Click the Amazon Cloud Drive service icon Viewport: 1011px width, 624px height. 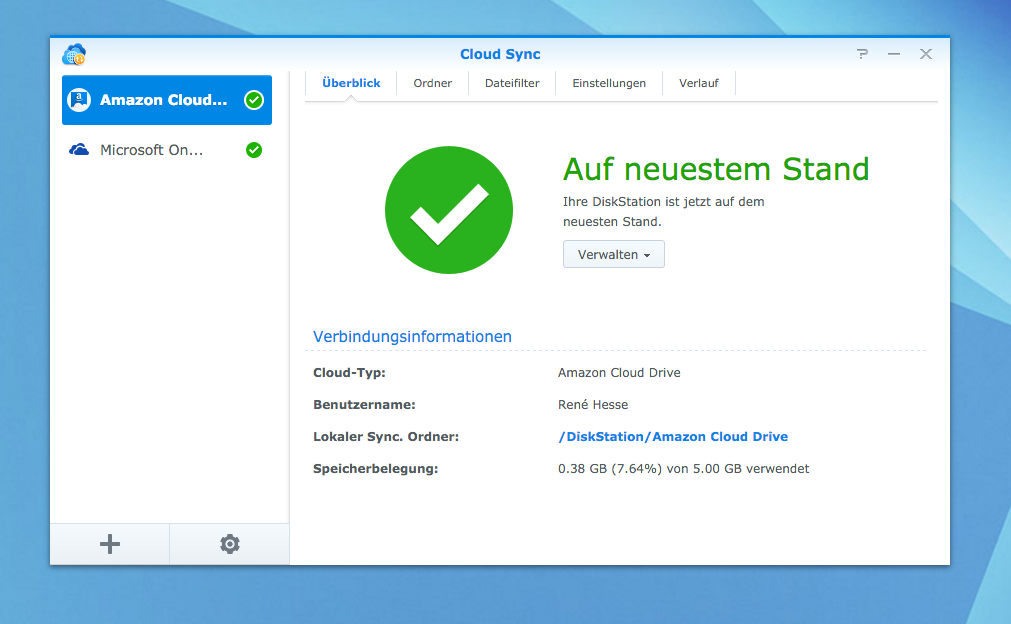click(79, 100)
